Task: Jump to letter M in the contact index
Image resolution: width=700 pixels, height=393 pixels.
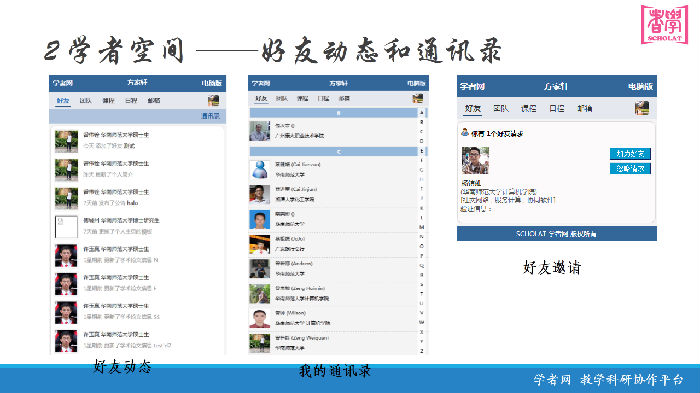Action: (421, 227)
